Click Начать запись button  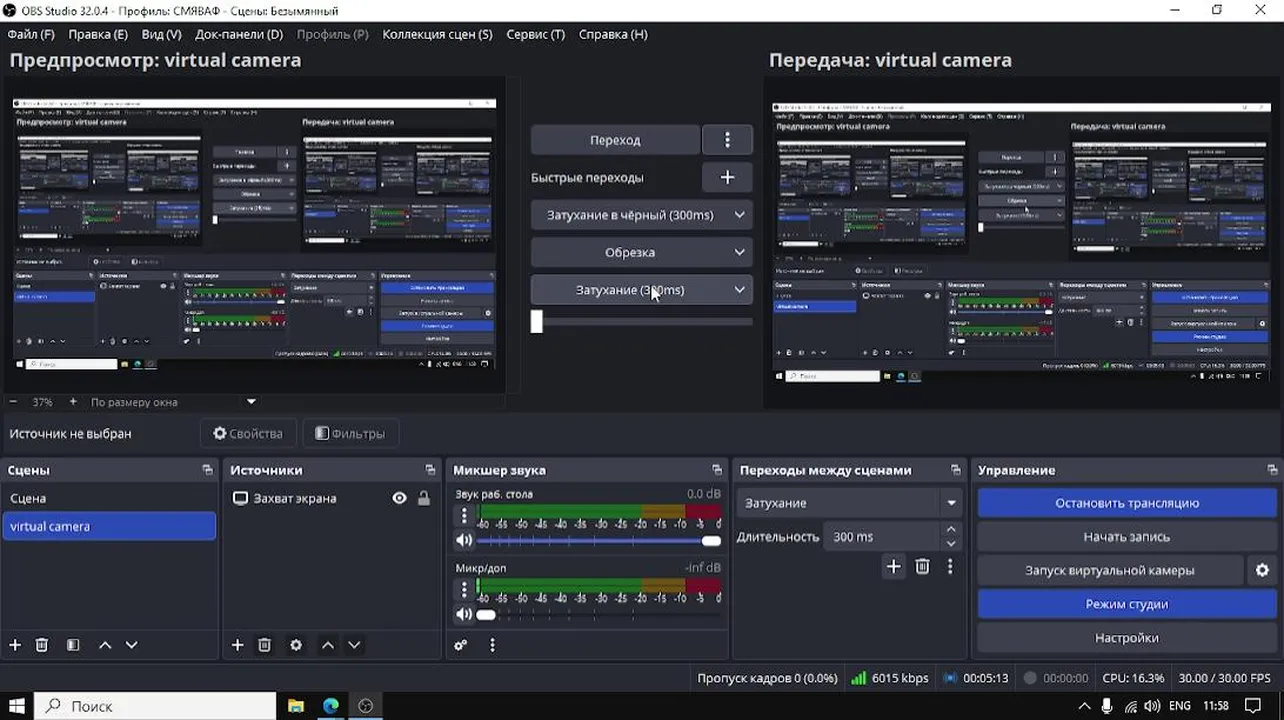tap(1127, 537)
